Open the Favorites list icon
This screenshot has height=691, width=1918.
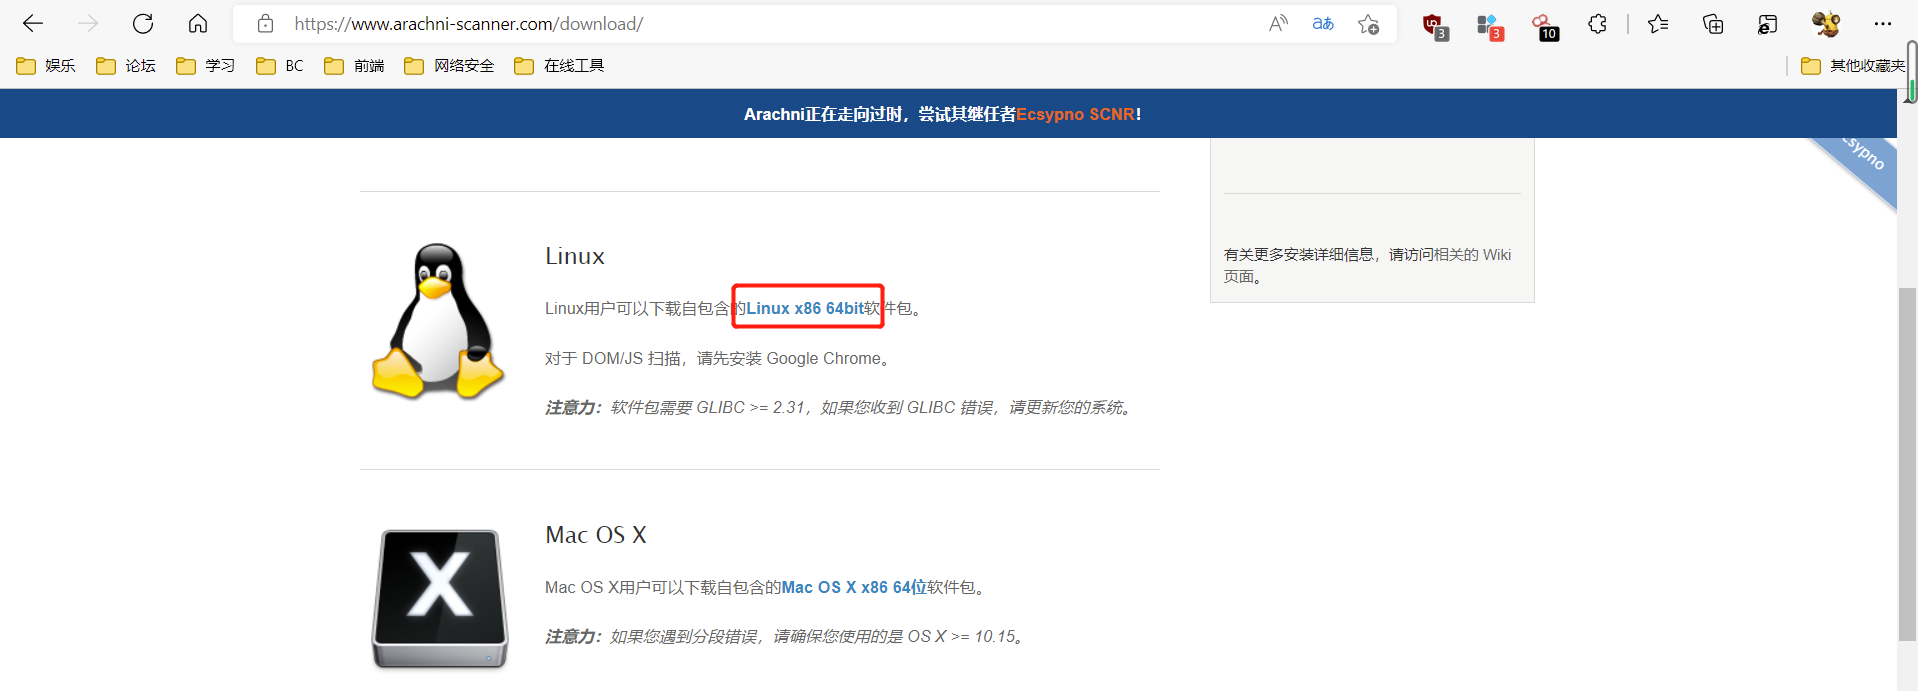tap(1658, 24)
